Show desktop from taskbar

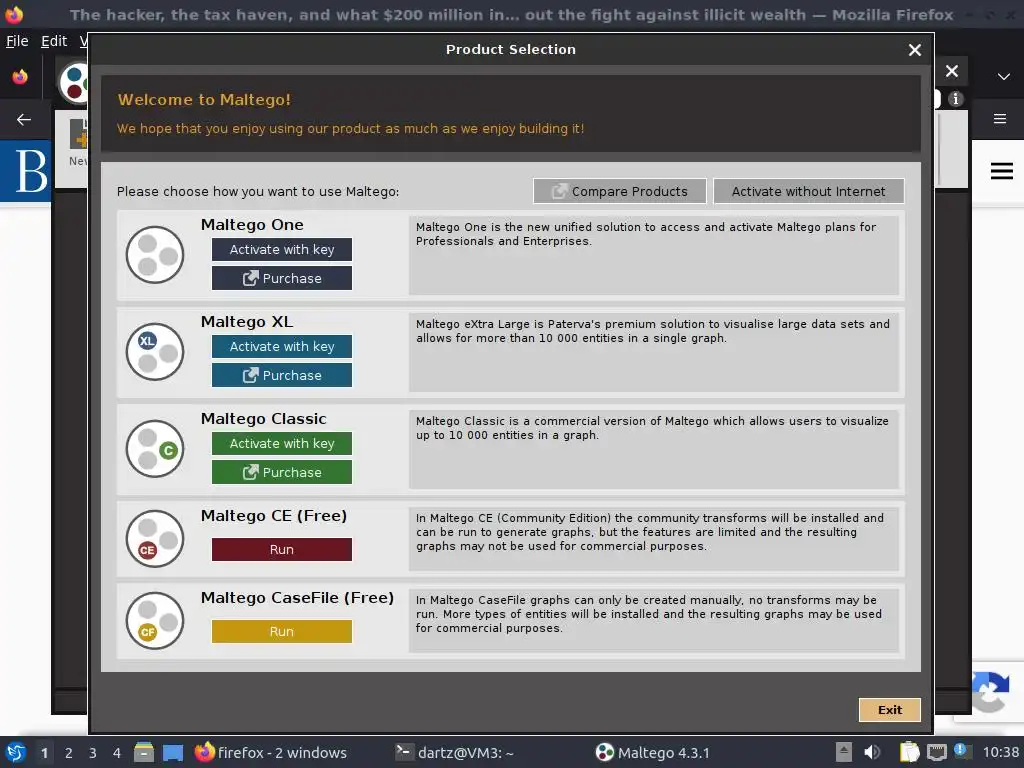click(173, 752)
